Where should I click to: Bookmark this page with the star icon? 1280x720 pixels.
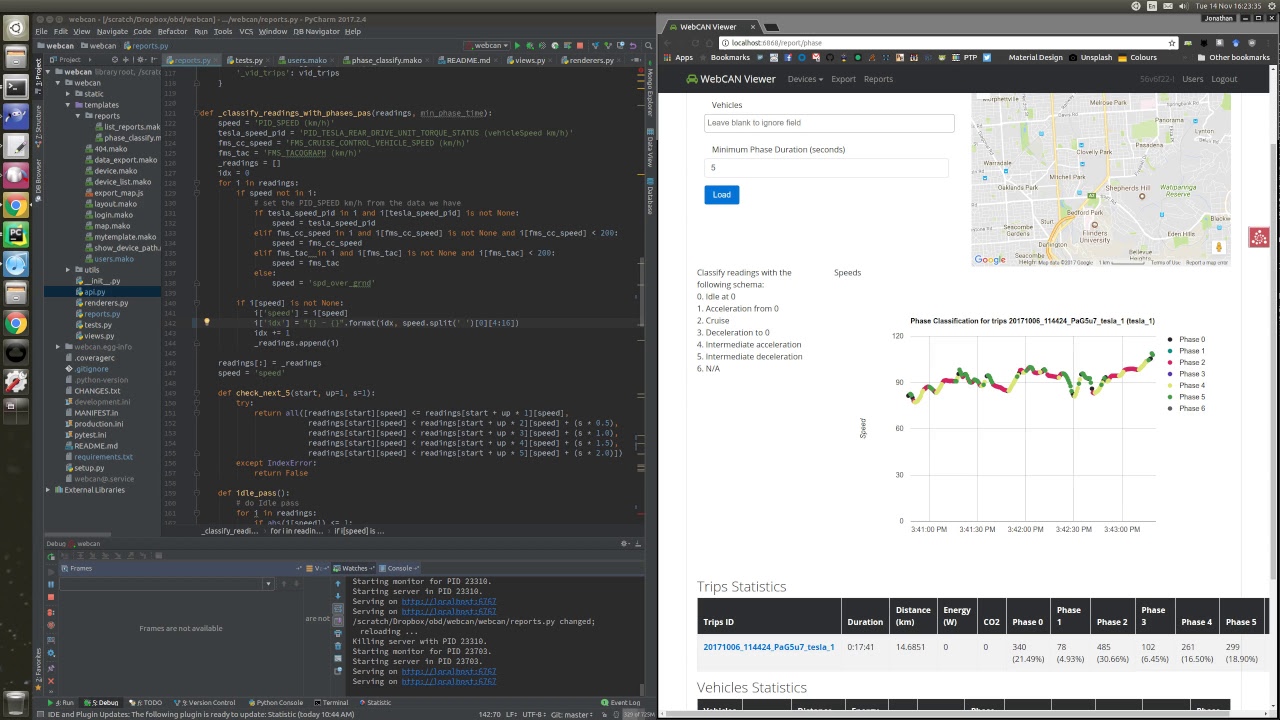[x=1171, y=43]
